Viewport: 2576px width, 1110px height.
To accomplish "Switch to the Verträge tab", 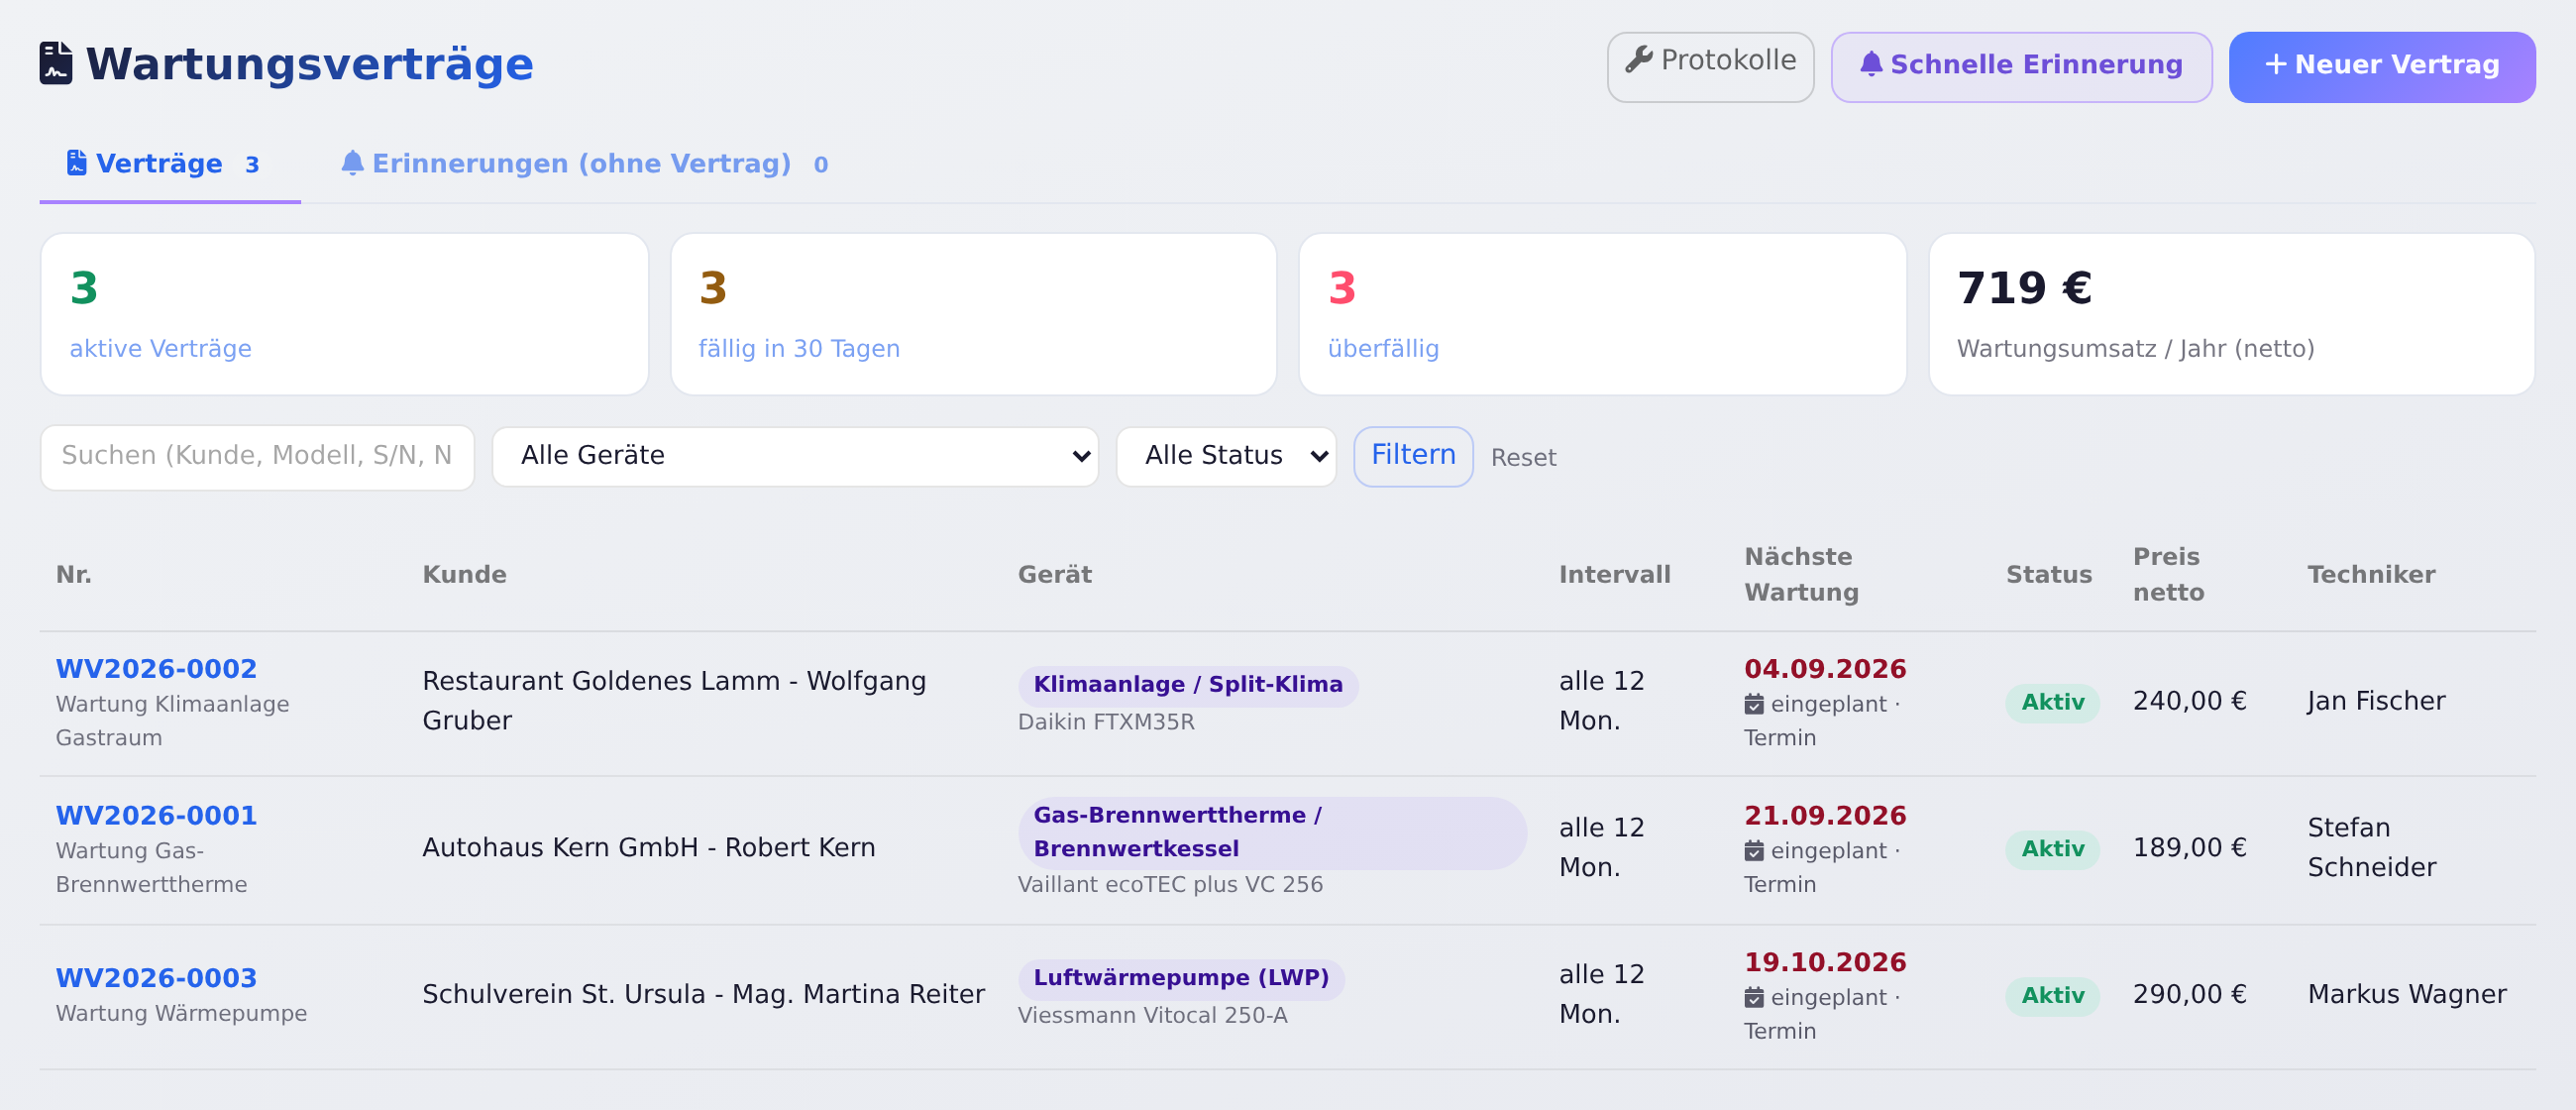I will pyautogui.click(x=170, y=164).
